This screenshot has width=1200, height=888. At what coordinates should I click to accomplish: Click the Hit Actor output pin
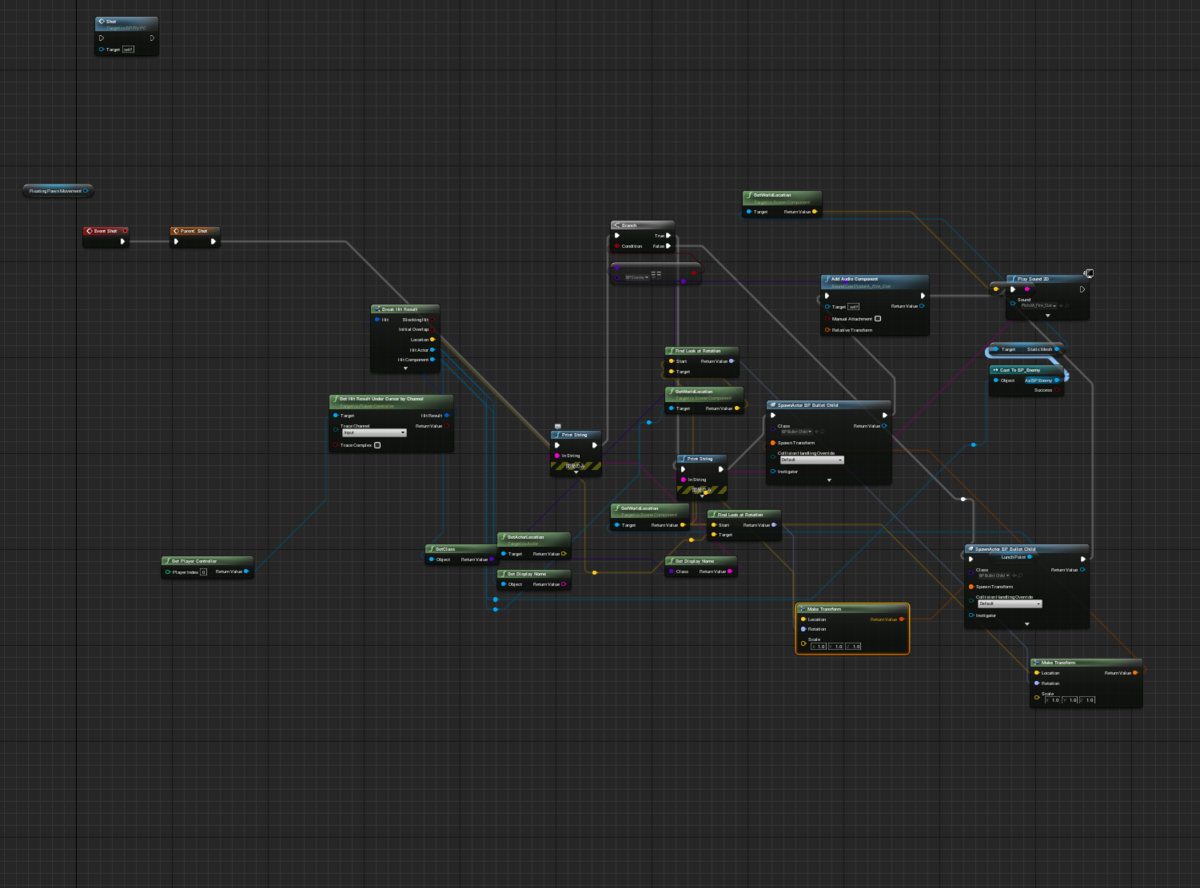point(433,349)
